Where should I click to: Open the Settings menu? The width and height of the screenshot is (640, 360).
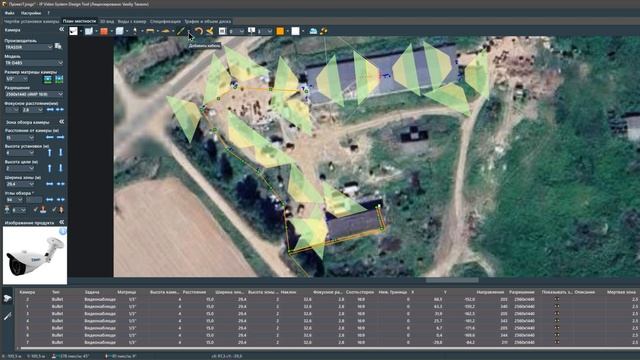click(x=31, y=13)
